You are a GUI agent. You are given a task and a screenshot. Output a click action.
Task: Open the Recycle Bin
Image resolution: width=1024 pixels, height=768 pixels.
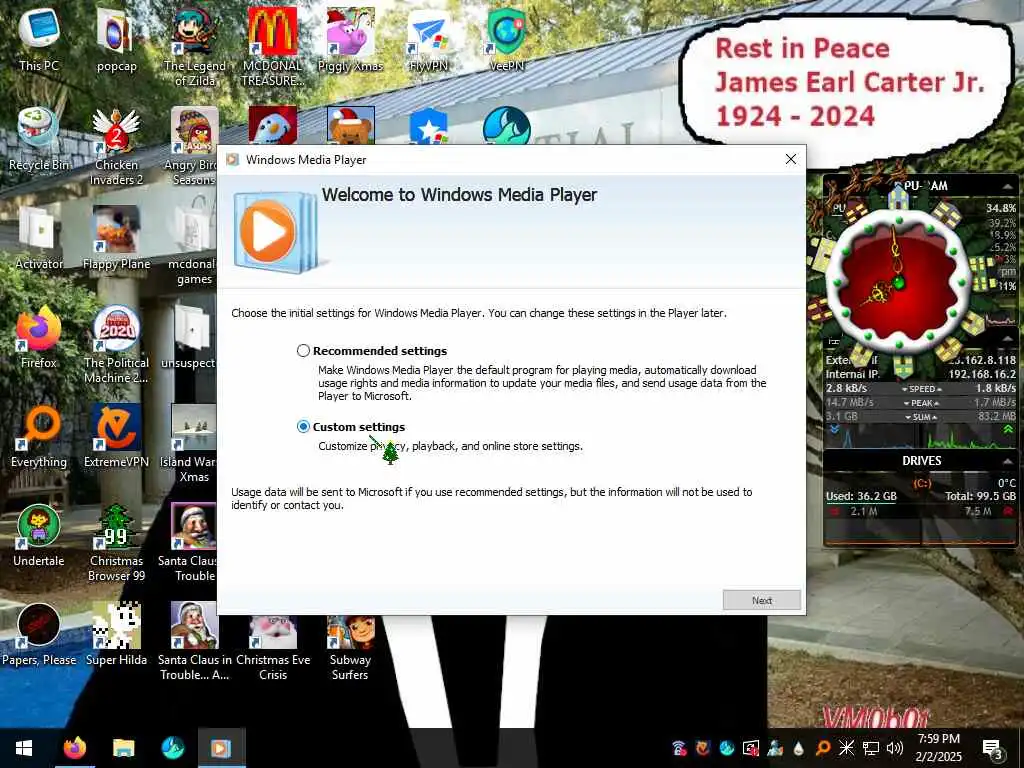(x=39, y=138)
